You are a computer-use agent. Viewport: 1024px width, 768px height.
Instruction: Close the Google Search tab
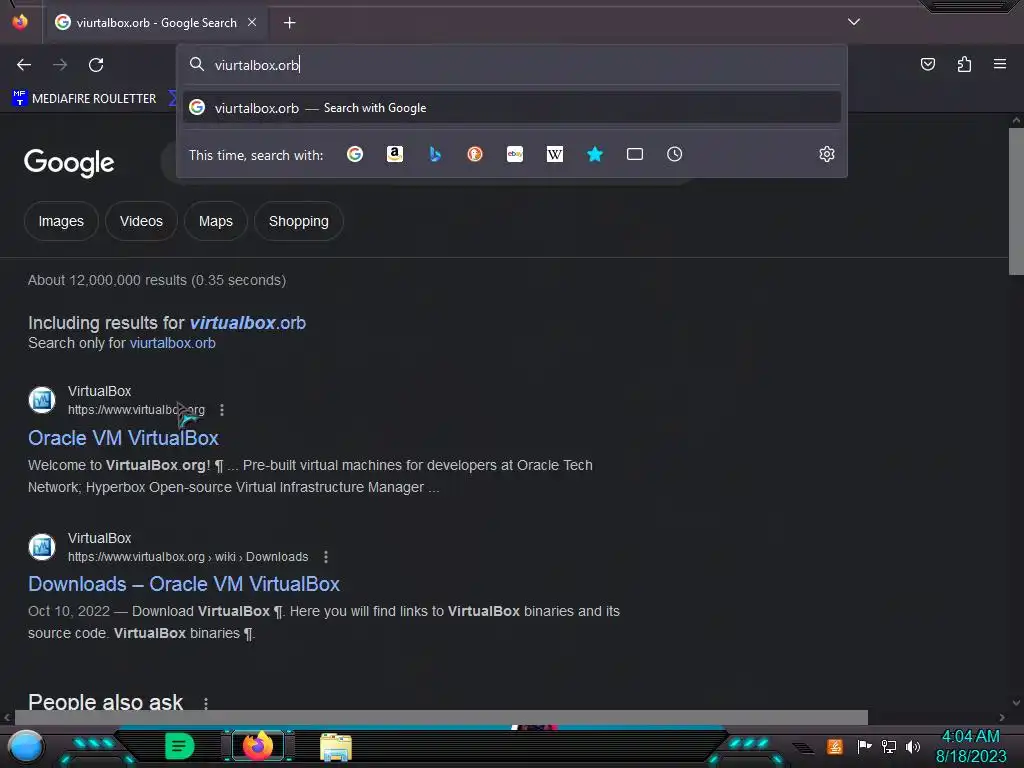[252, 22]
